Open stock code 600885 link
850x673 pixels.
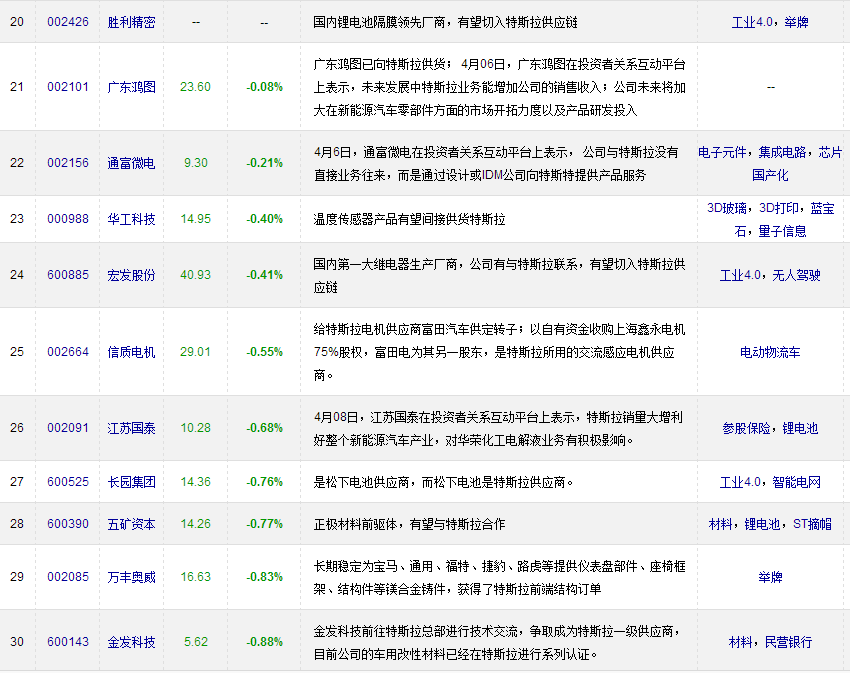point(68,275)
